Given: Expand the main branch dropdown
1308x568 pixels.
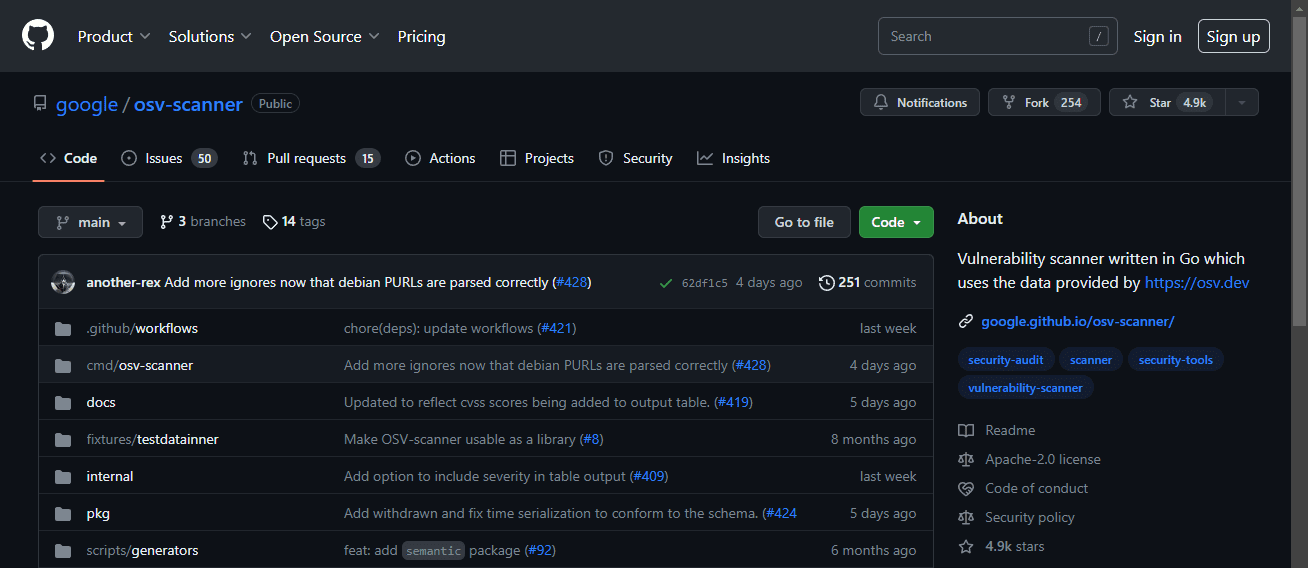Looking at the screenshot, I should point(90,222).
